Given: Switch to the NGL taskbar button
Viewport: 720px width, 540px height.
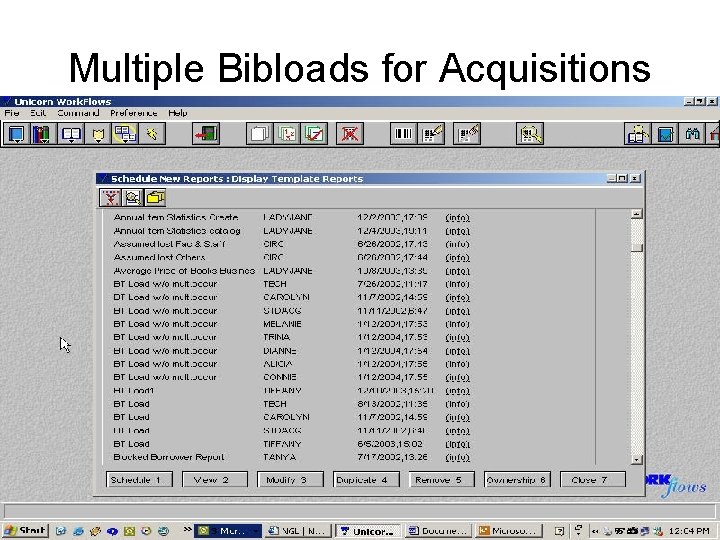Looking at the screenshot, I should [x=298, y=531].
